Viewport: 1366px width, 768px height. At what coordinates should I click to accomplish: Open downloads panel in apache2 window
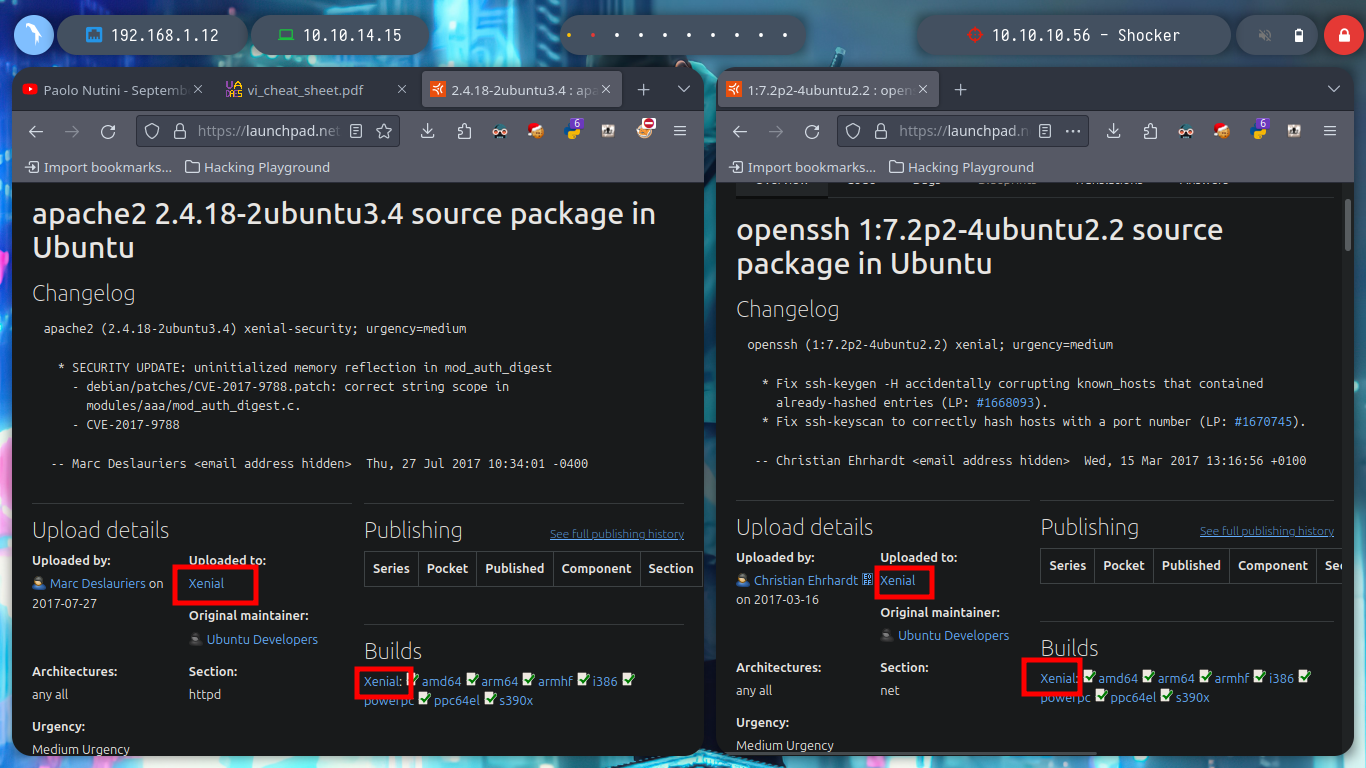coord(428,131)
